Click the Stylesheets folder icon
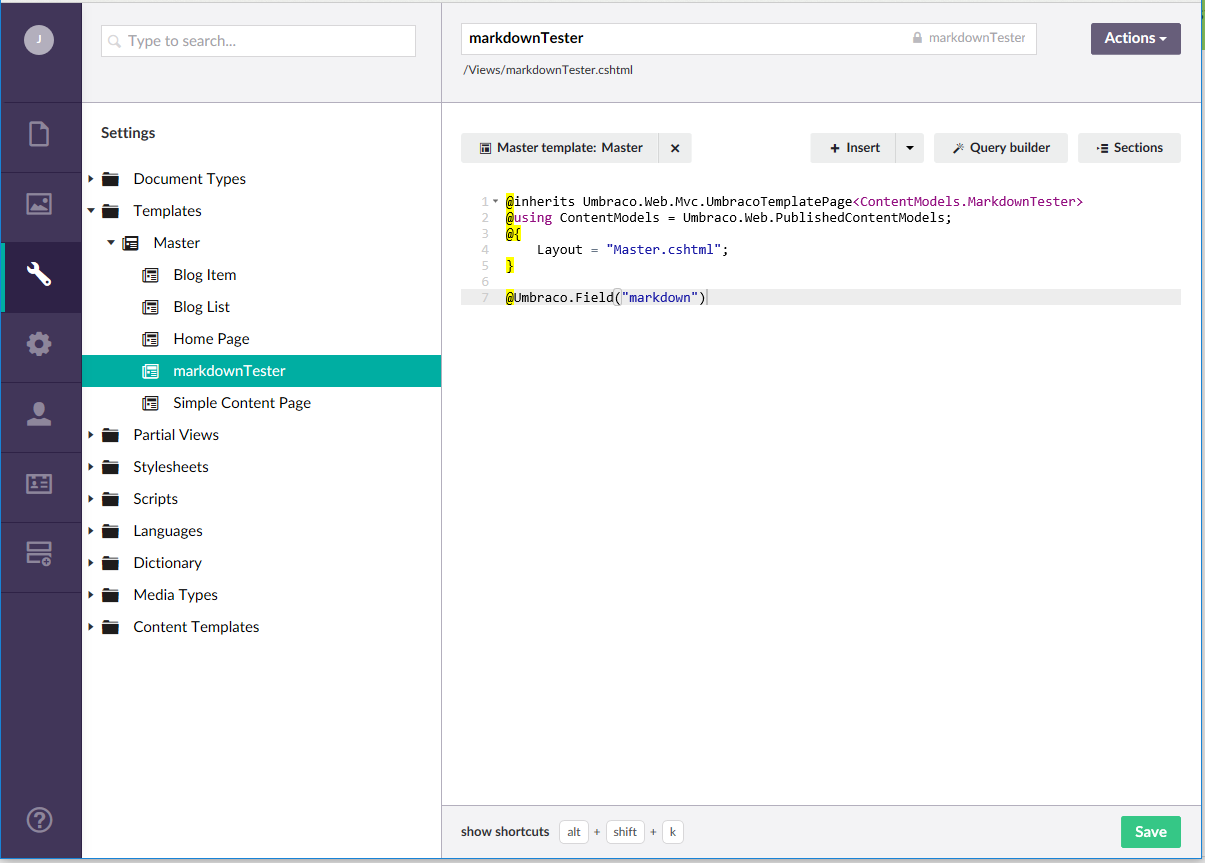1205x863 pixels. coord(111,467)
